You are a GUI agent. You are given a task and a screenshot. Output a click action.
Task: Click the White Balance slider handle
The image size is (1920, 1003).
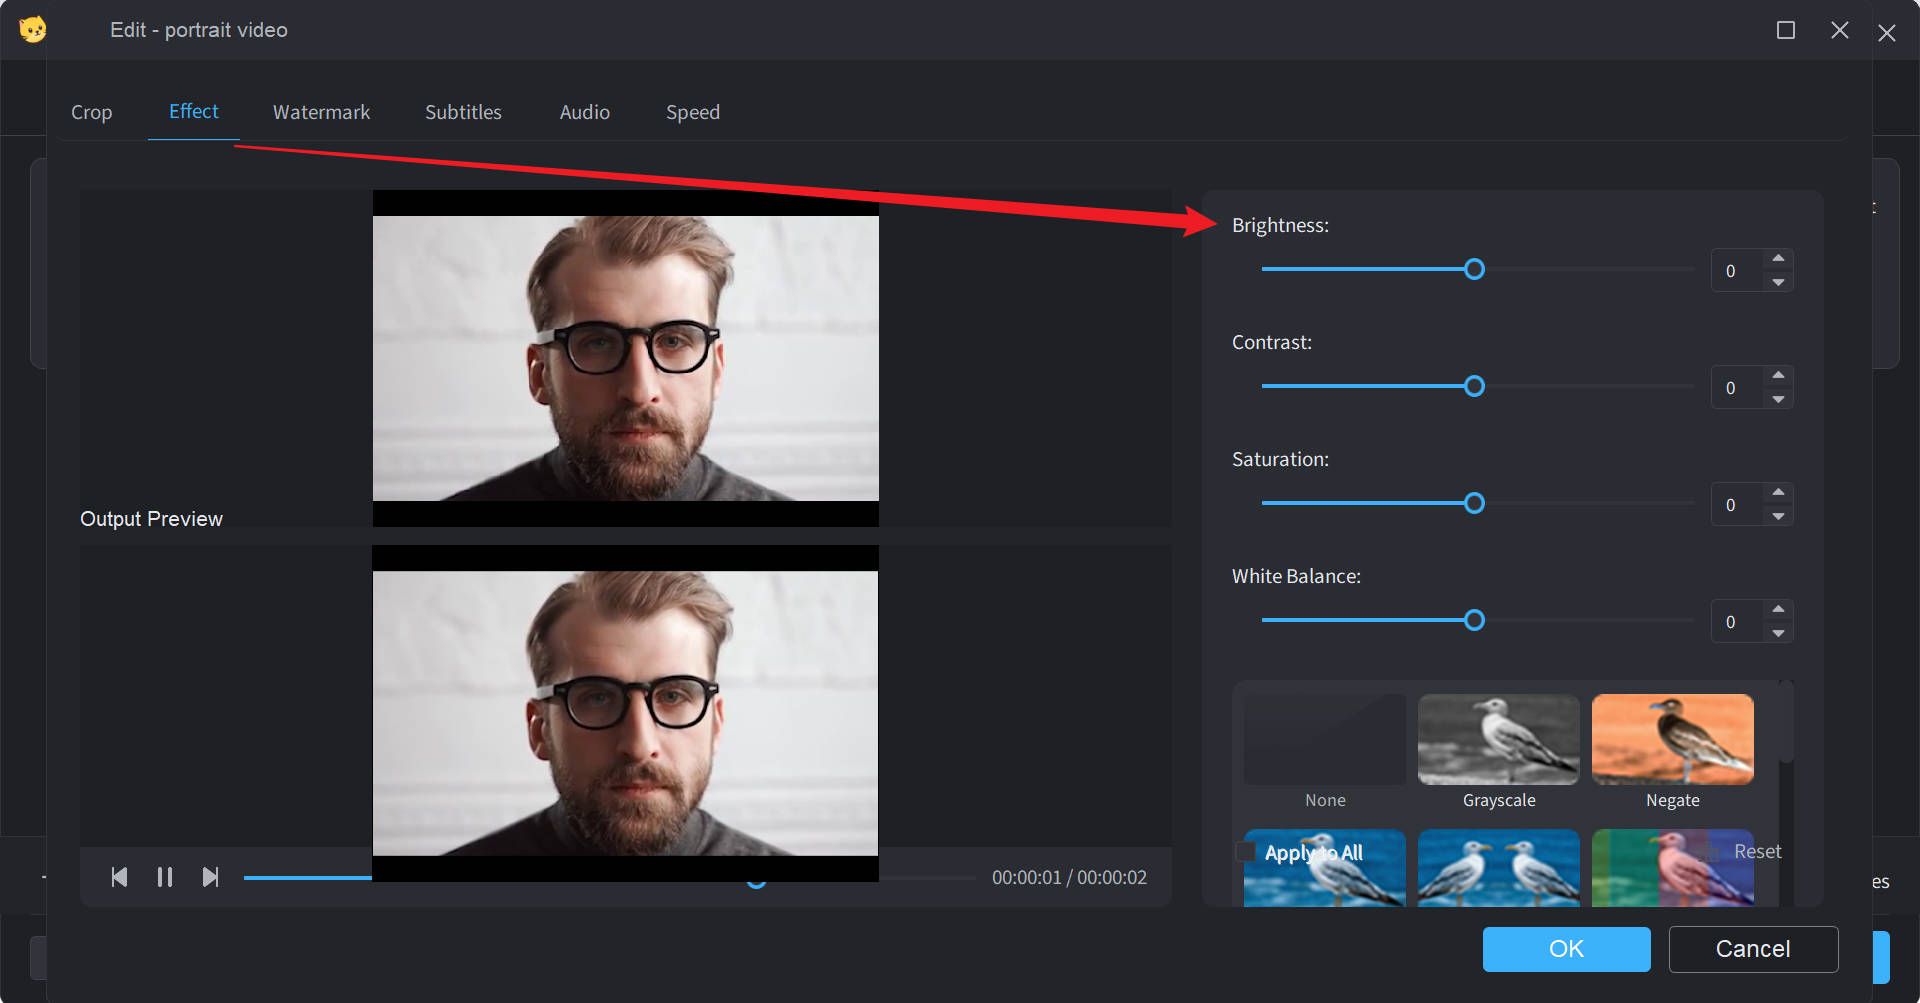click(1474, 620)
